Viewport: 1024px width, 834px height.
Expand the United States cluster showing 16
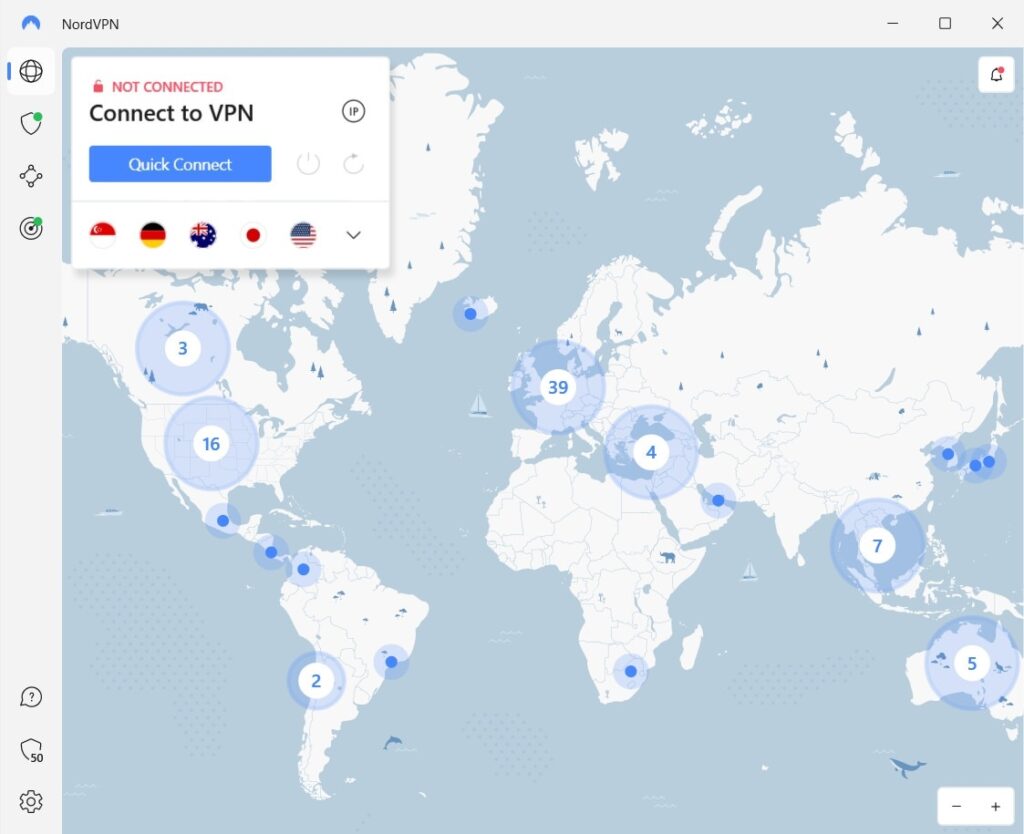211,444
